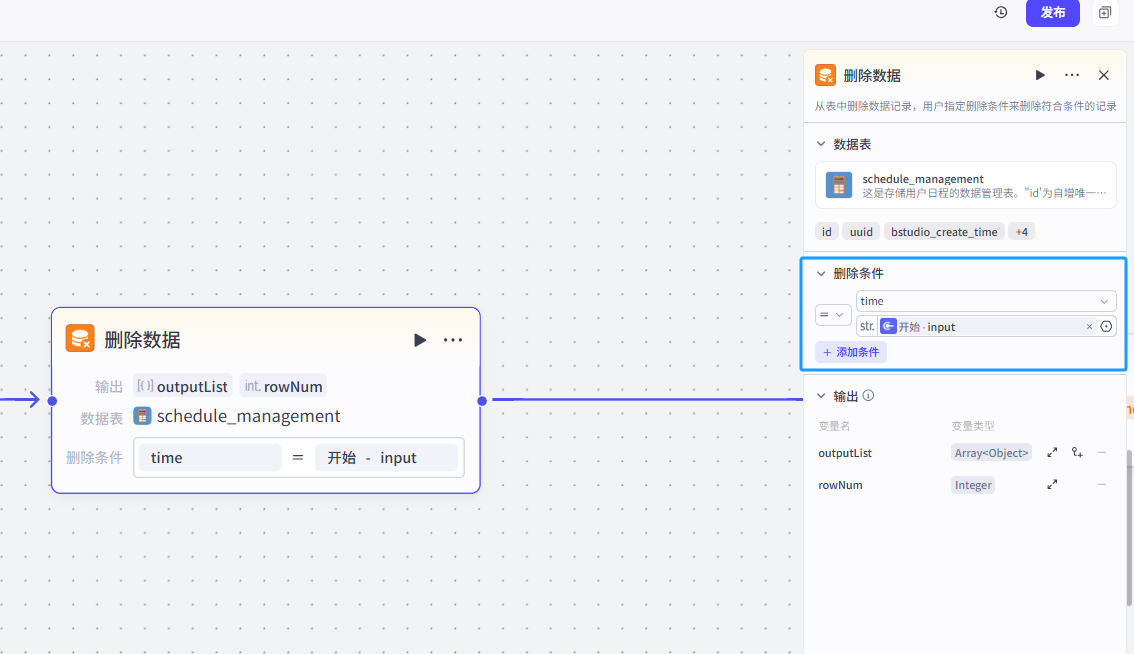The height and width of the screenshot is (654, 1134).
Task: Open more options on canvas 删除数据 node
Action: coord(453,340)
